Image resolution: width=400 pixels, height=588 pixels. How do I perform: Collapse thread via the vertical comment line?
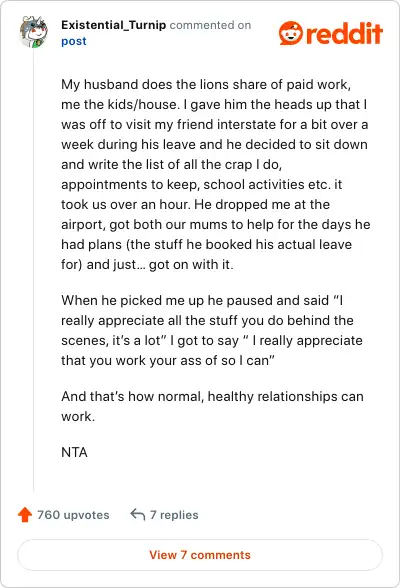(34, 270)
